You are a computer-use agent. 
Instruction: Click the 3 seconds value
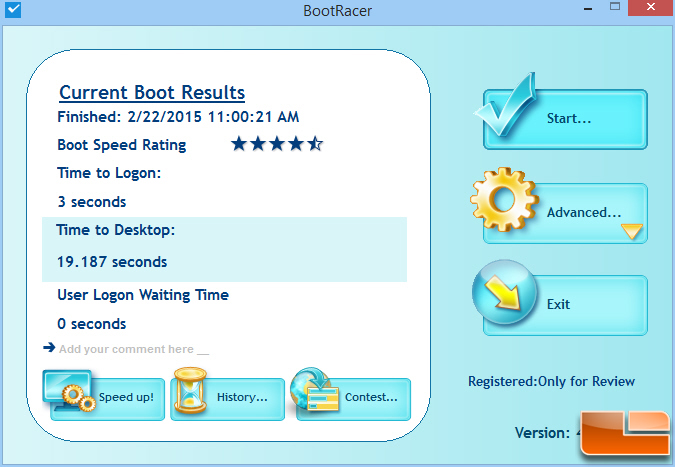pos(92,202)
